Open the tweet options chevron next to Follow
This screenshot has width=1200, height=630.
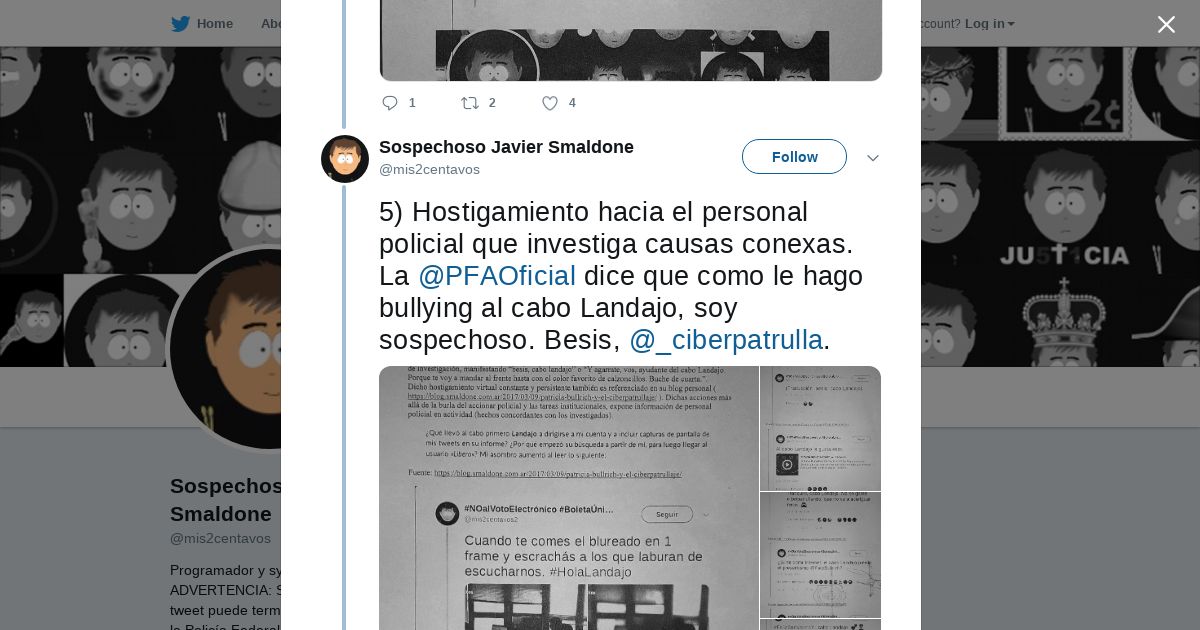873,158
